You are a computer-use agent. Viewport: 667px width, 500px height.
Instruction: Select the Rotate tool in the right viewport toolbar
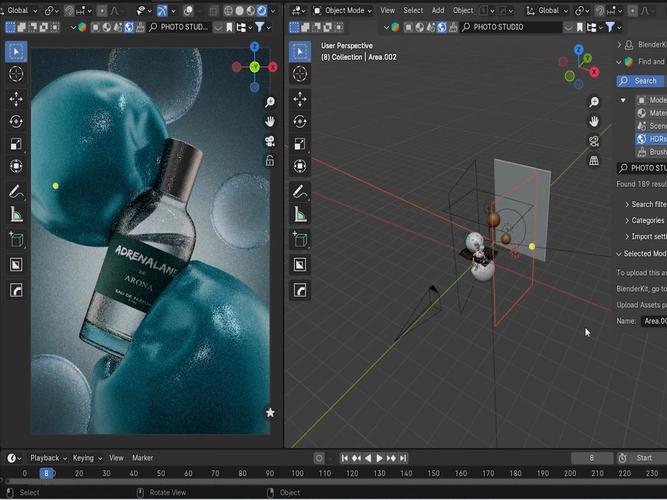[x=300, y=122]
